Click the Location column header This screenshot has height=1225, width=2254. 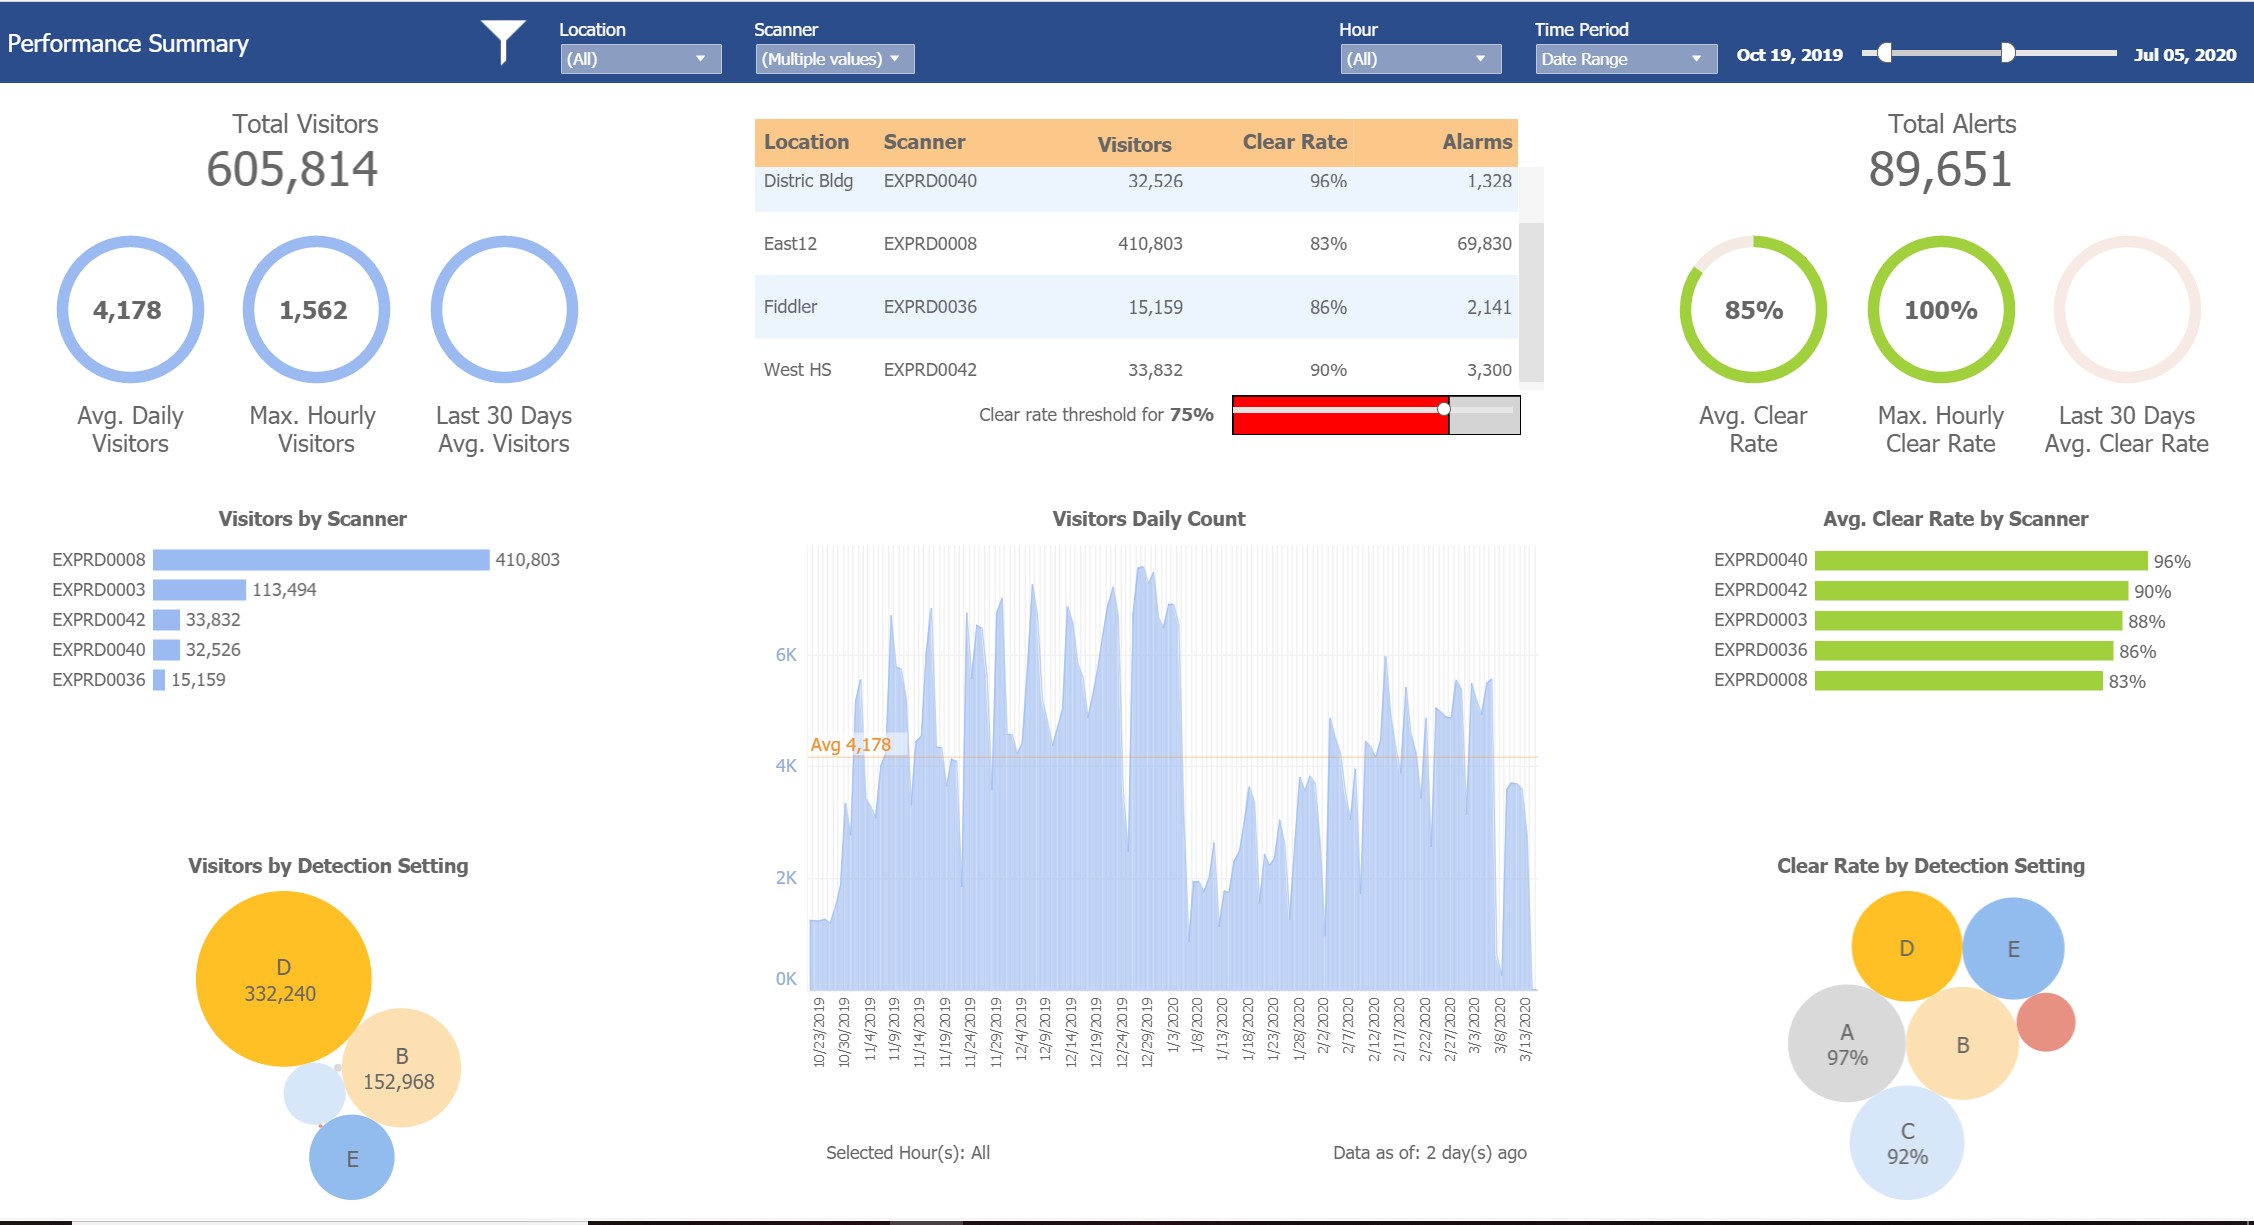point(806,142)
